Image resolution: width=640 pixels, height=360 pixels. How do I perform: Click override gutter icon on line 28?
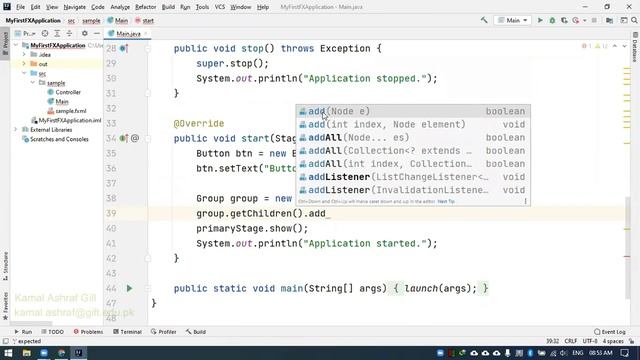[124, 49]
